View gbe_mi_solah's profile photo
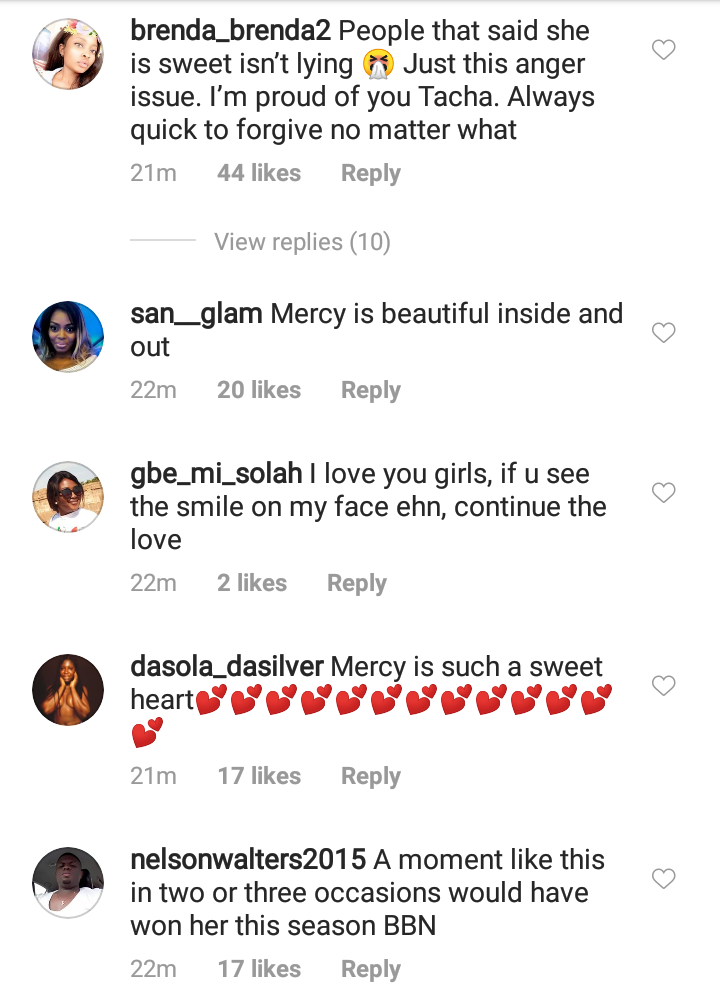Viewport: 720px width, 993px height. click(69, 496)
